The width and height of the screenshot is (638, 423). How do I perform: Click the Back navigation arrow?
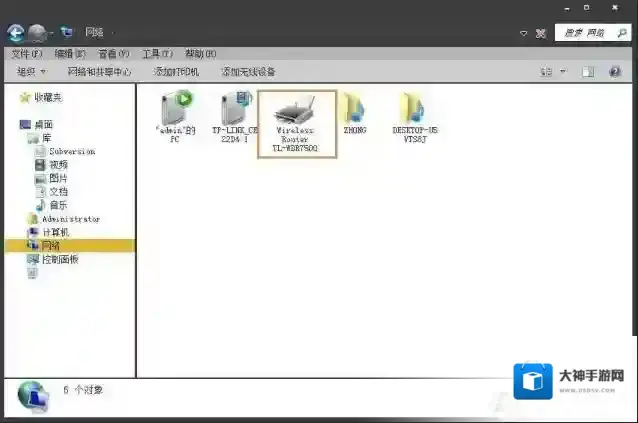[16, 33]
